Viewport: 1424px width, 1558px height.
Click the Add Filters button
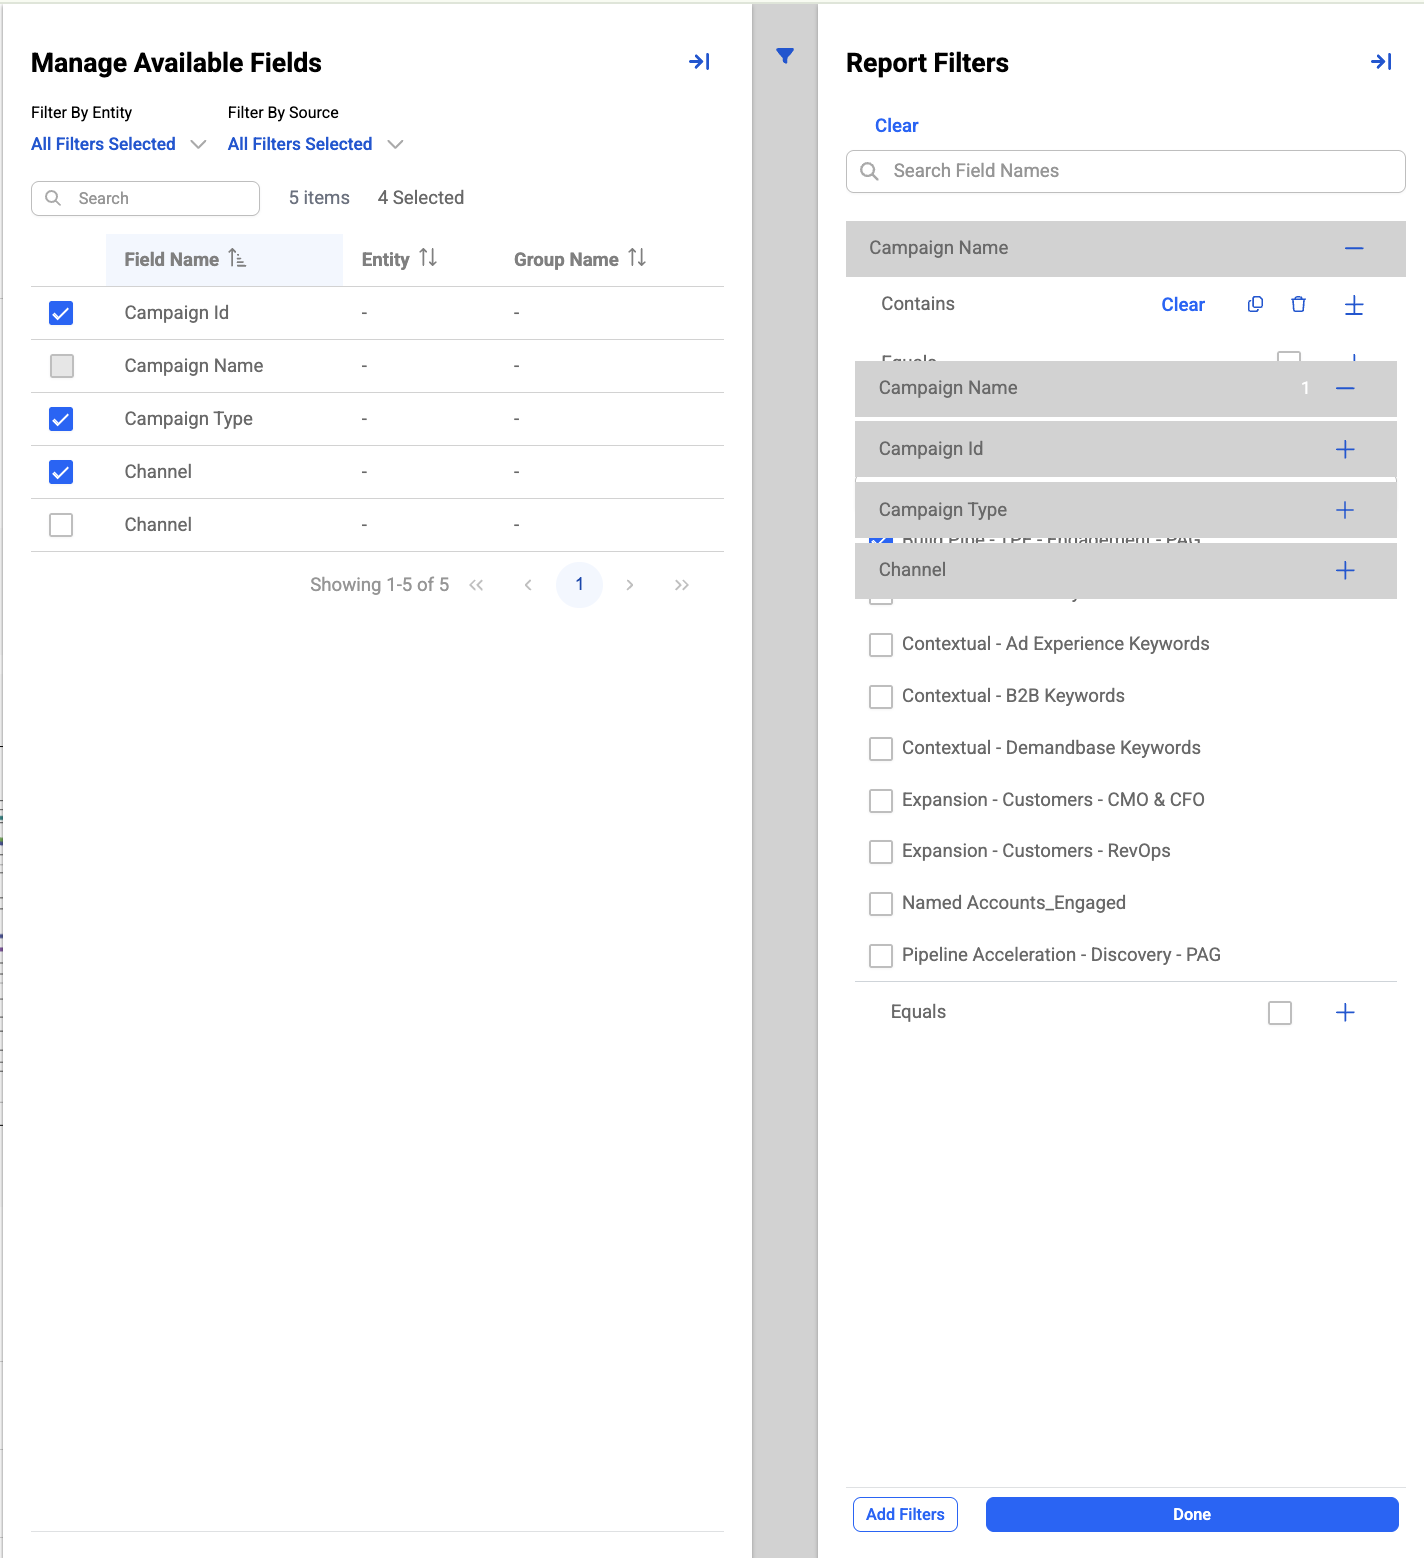click(x=905, y=1514)
